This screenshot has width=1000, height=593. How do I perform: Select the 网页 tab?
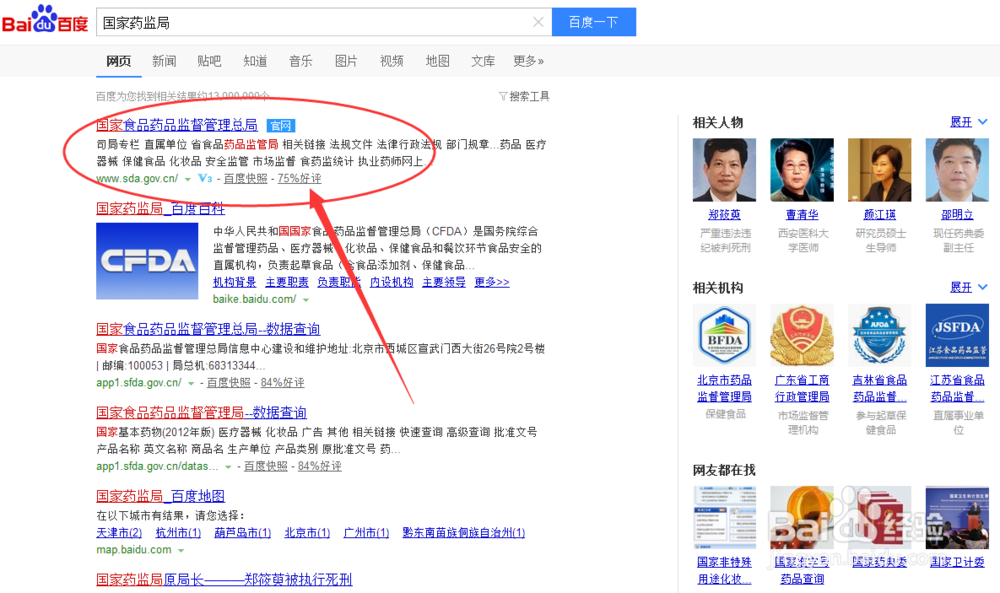tap(119, 61)
